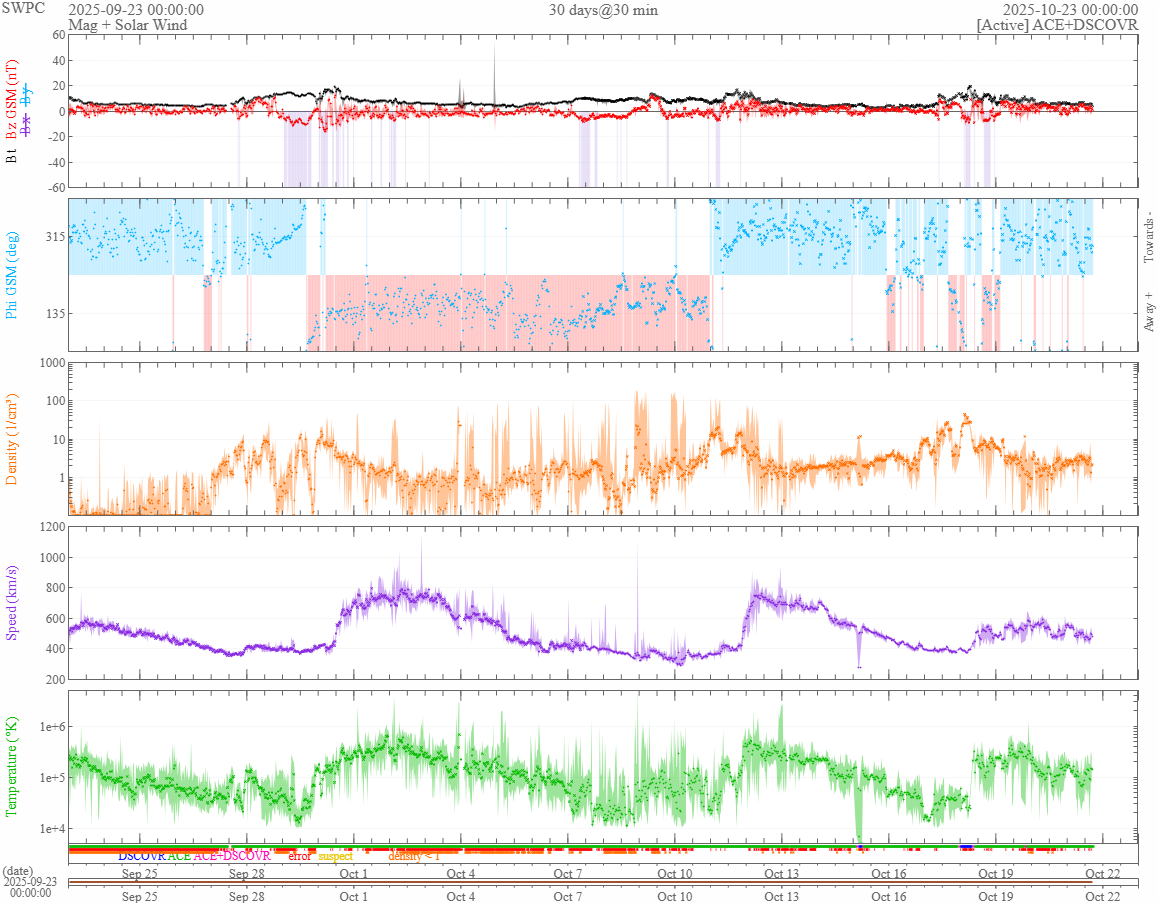The height and width of the screenshot is (903, 1158).
Task: Click the Phi GSM (deg) axis label
Action: tap(11, 275)
